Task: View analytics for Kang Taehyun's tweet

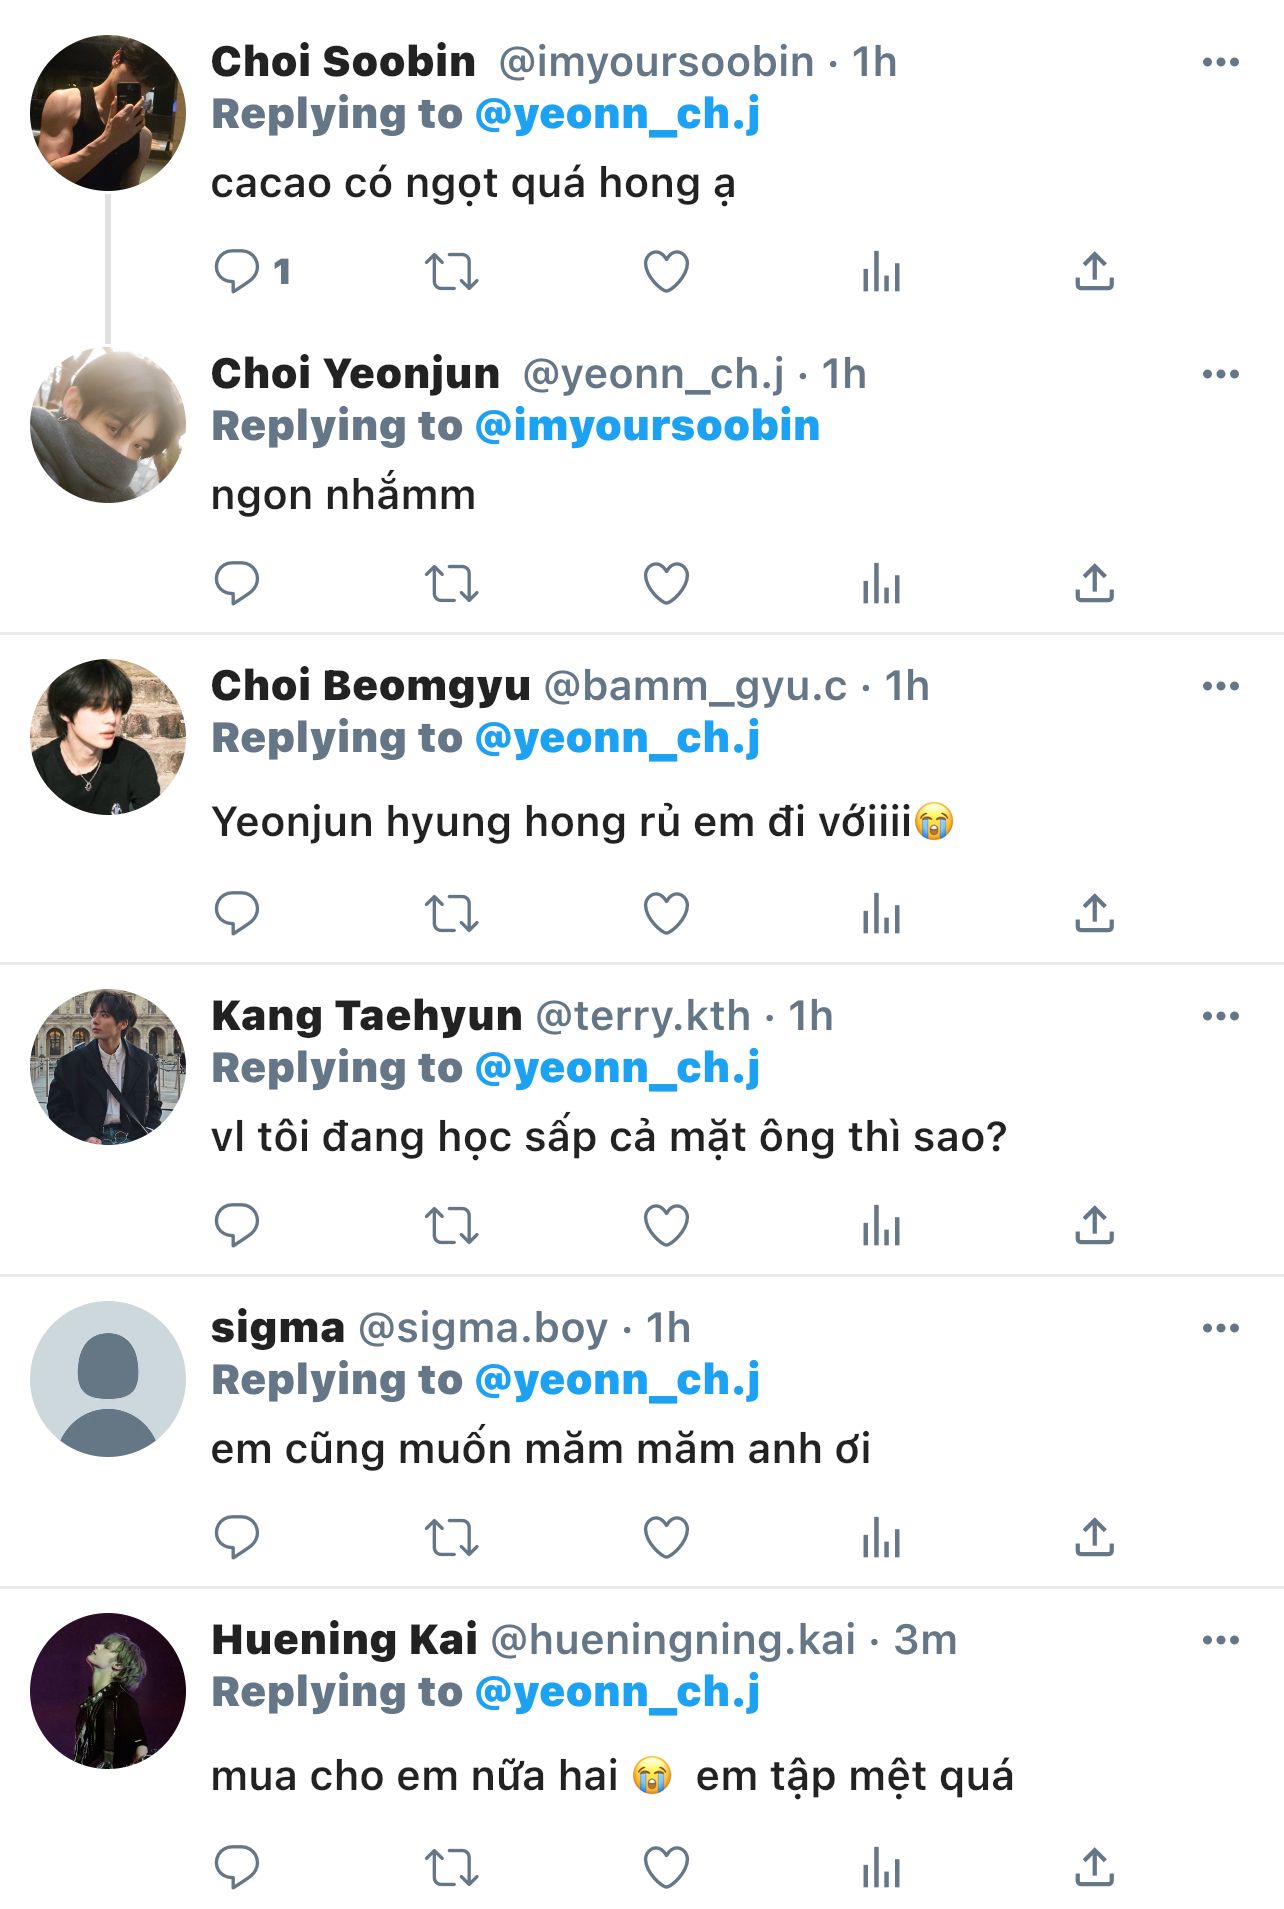Action: 881,1226
